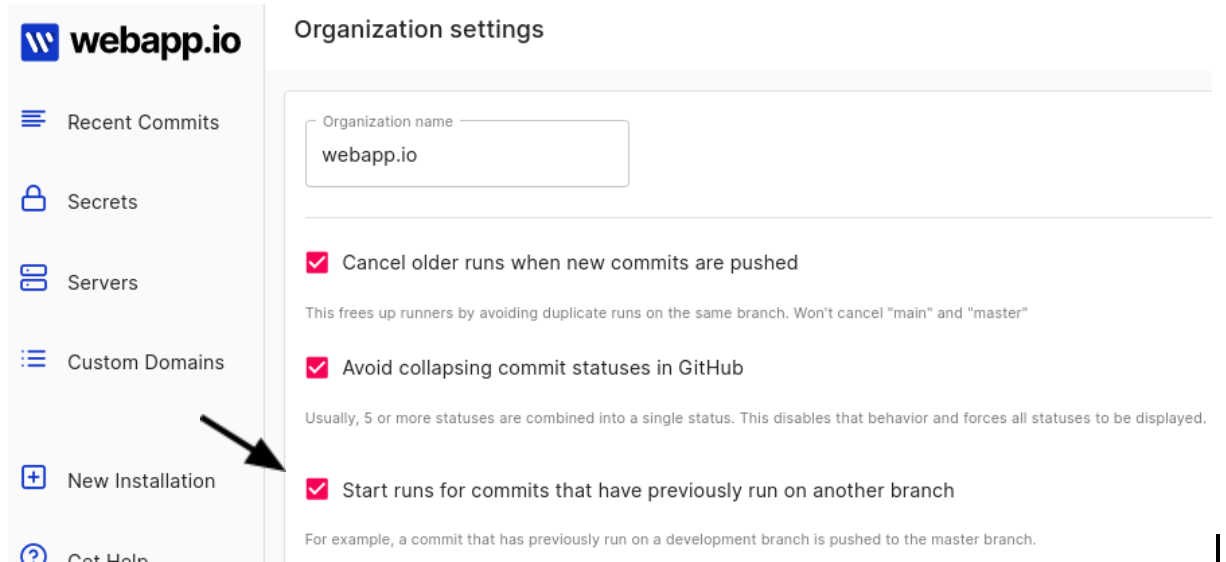Toggle Avoid collapsing commit statuses checkbox
Viewport: 1226px width, 562px height.
(317, 368)
